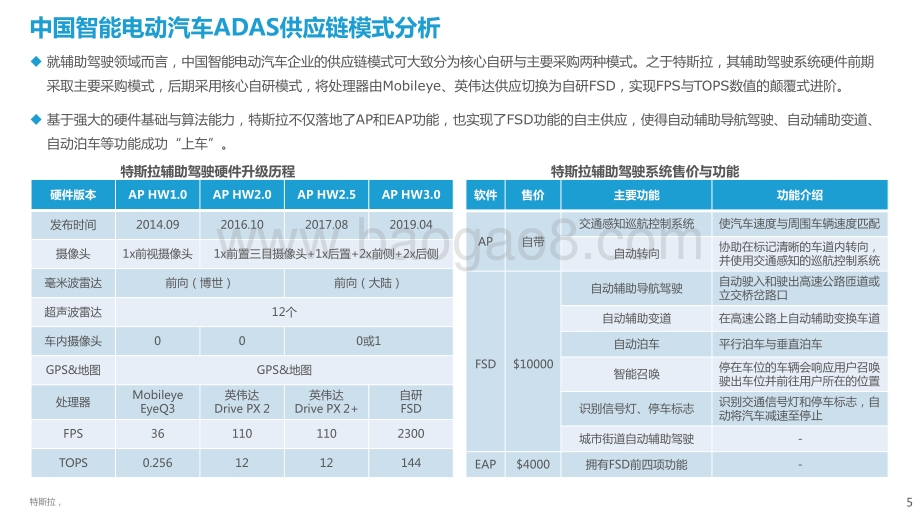Image resolution: width=920 pixels, height=518 pixels.
Task: Select the 售价 header cell
Action: (x=533, y=195)
